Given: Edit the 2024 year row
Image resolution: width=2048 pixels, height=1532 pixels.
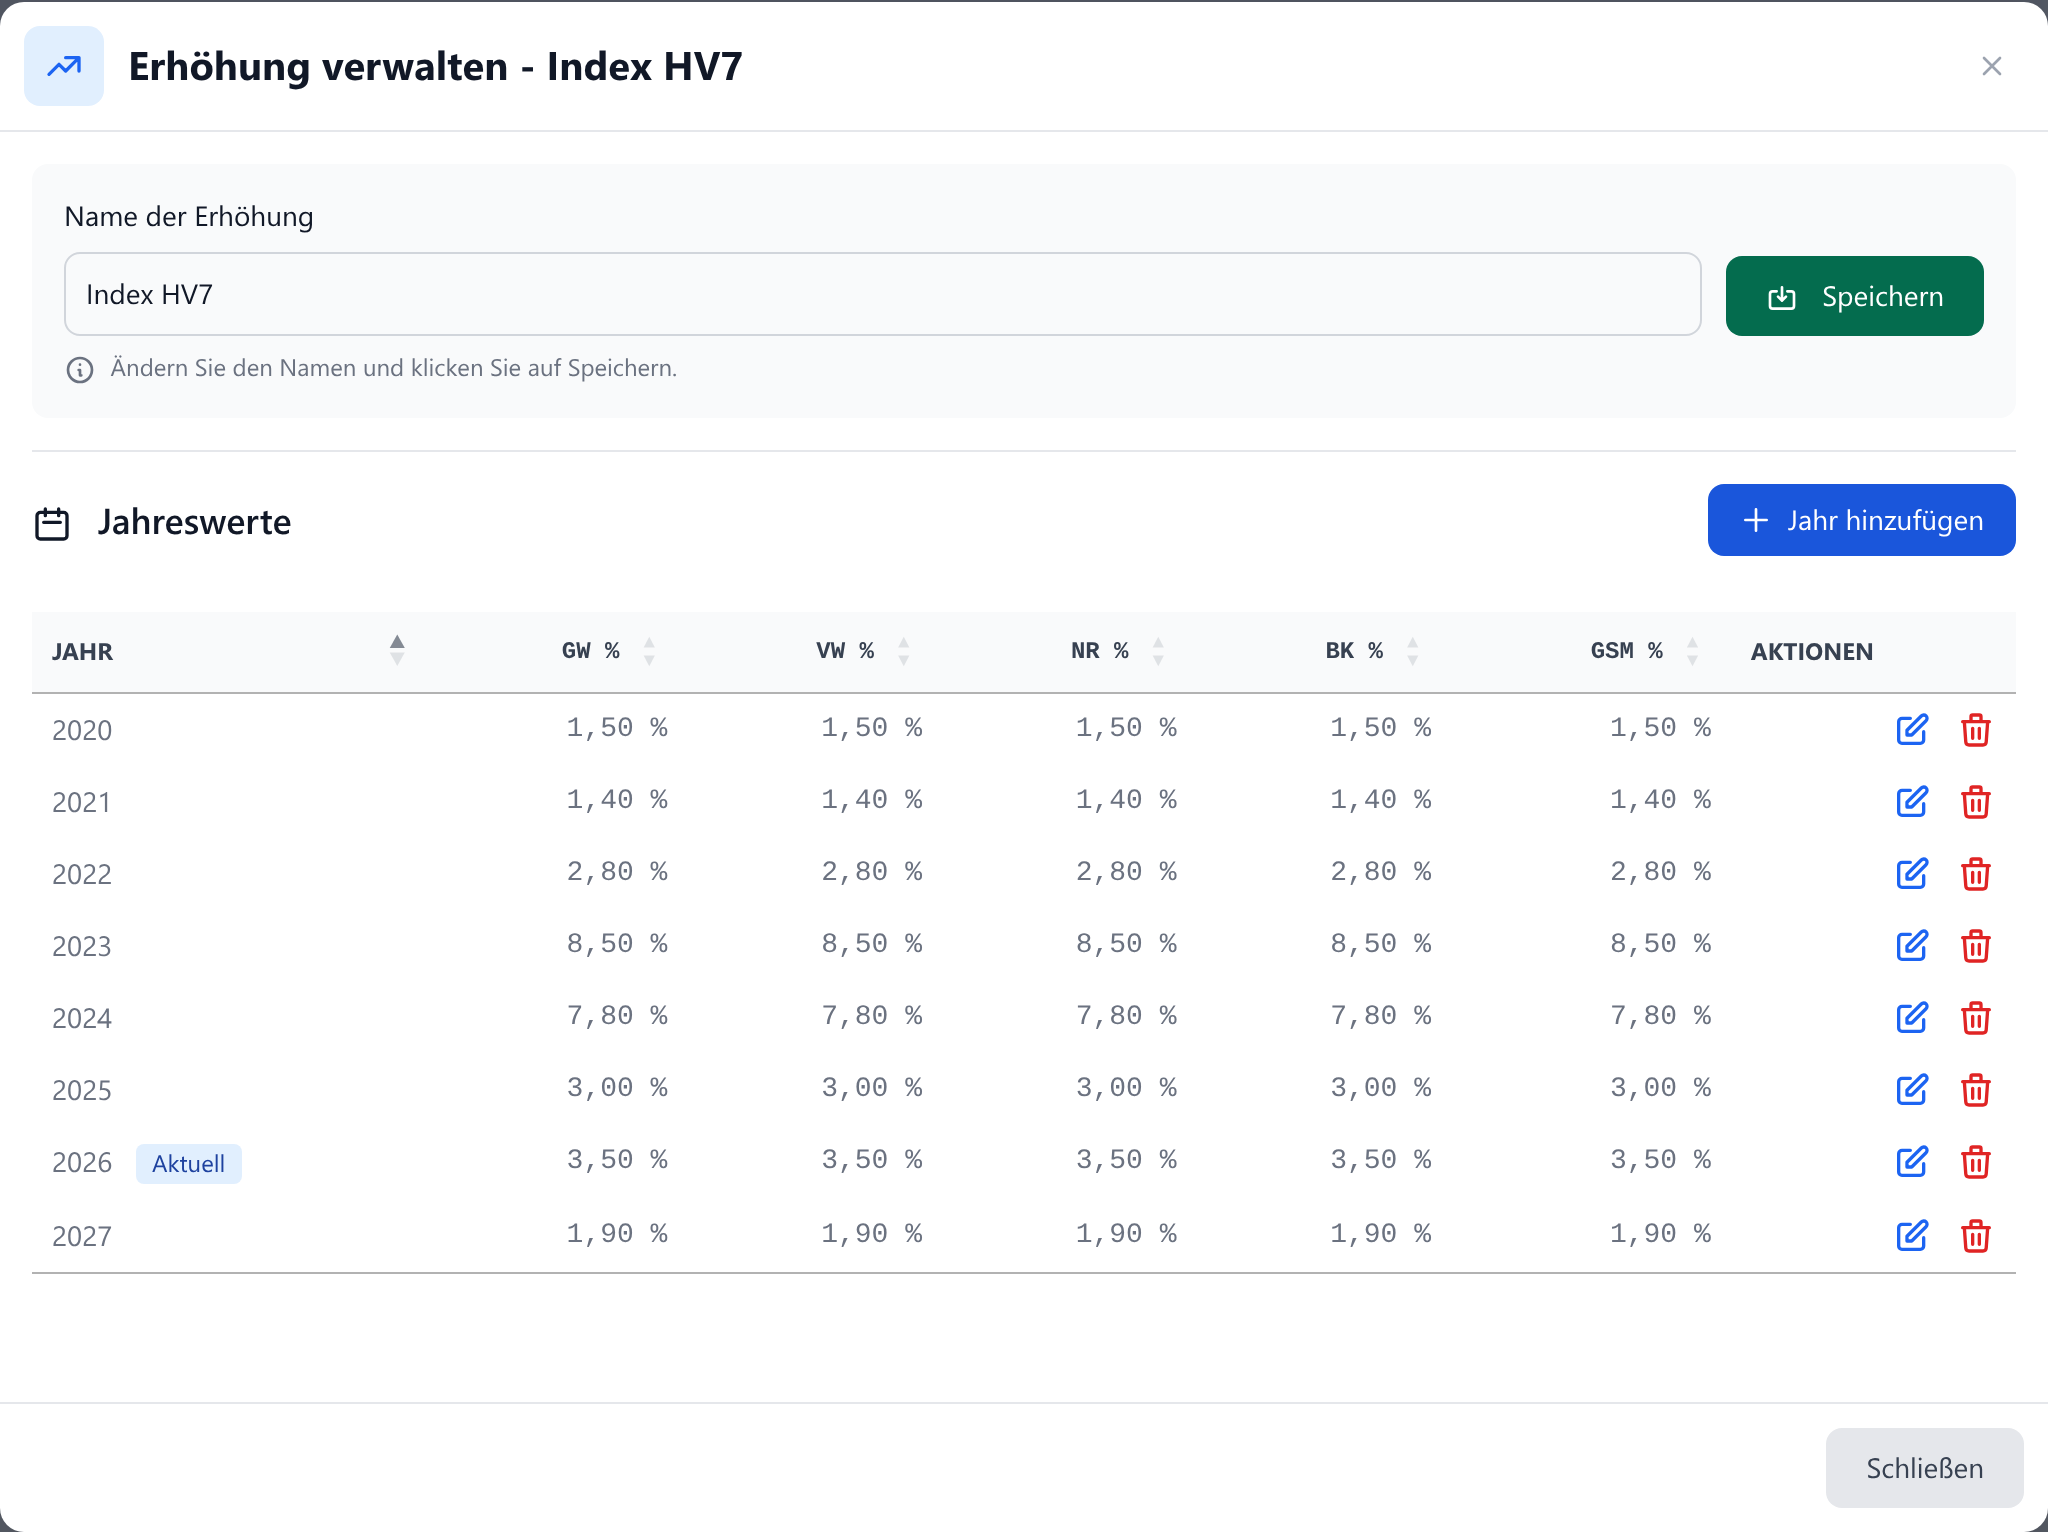Looking at the screenshot, I should click(x=1911, y=1018).
